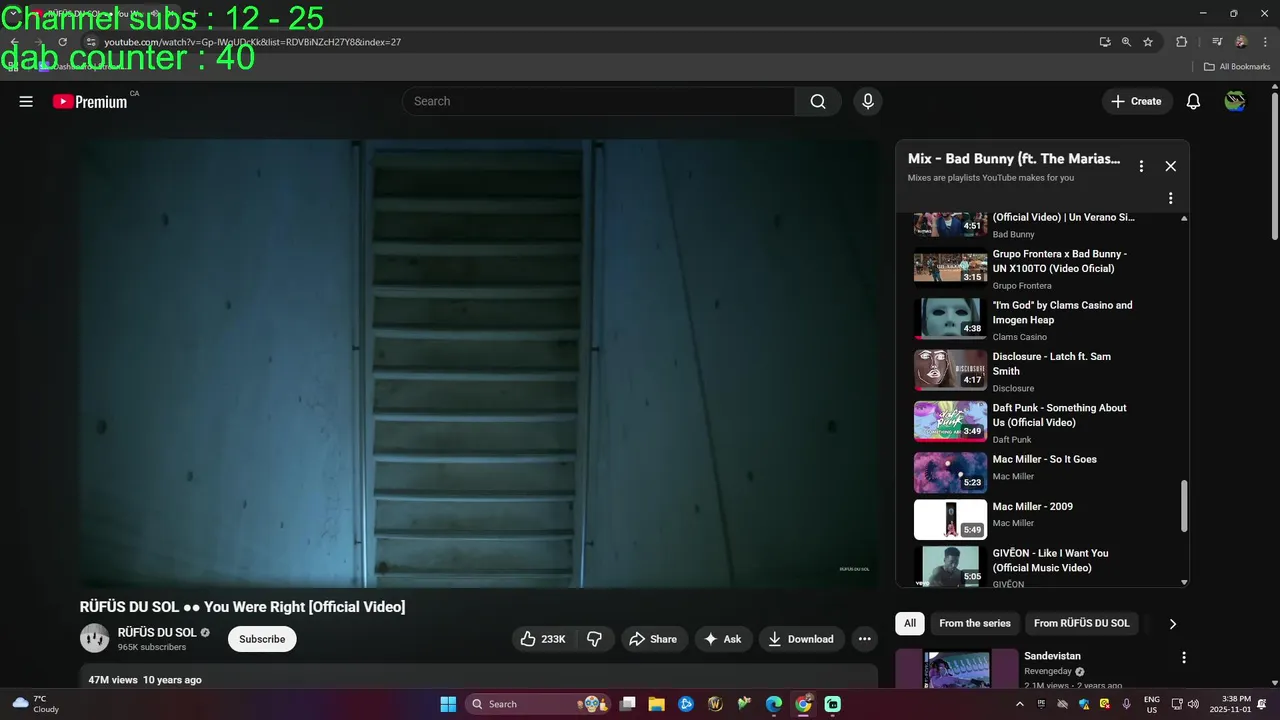Play Mac Miller - 2009

(x=1040, y=519)
